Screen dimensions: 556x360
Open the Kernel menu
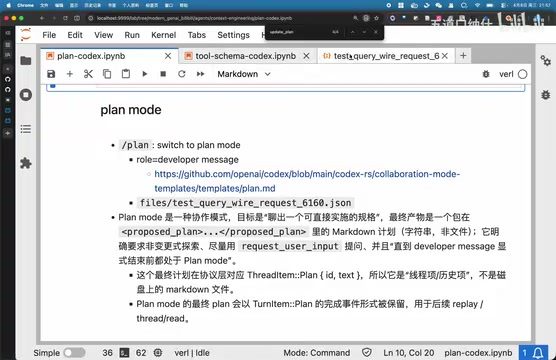tap(163, 35)
